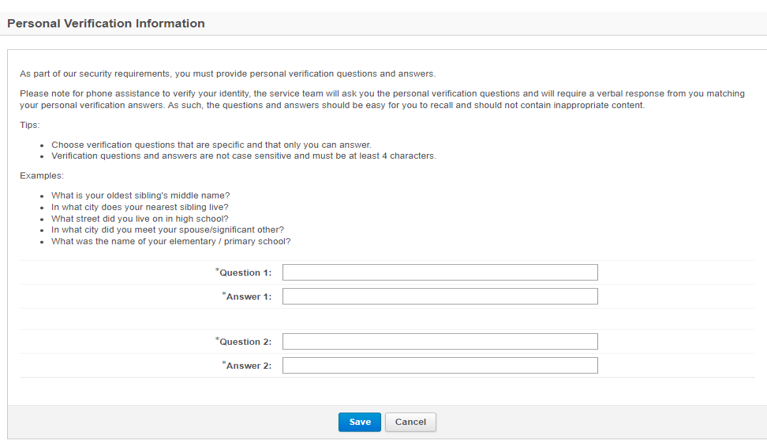Click the Question 1 text field
767x442 pixels.
pos(440,272)
